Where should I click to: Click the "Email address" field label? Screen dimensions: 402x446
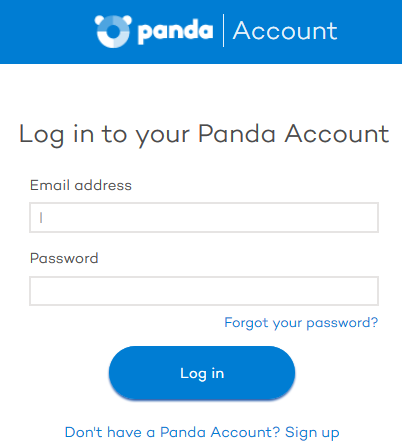(81, 185)
